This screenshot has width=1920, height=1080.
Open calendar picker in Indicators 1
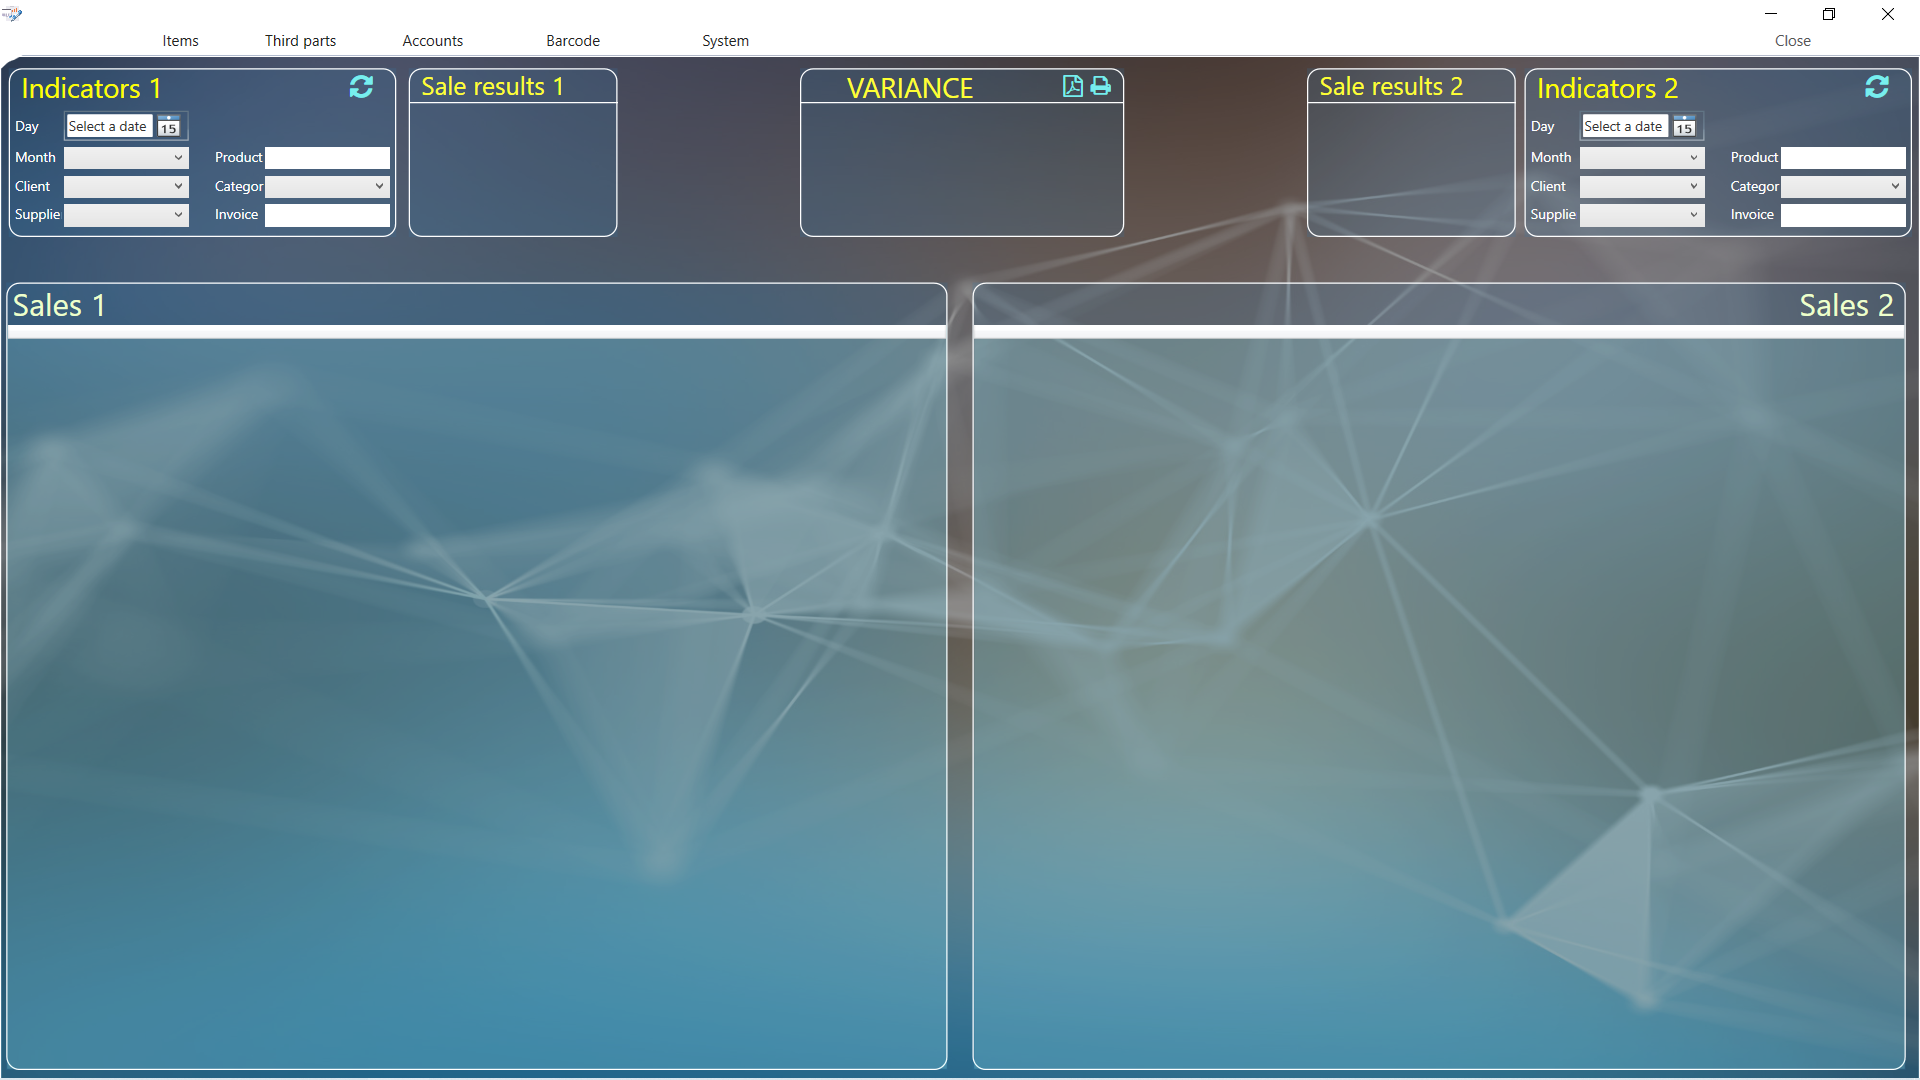pyautogui.click(x=169, y=127)
